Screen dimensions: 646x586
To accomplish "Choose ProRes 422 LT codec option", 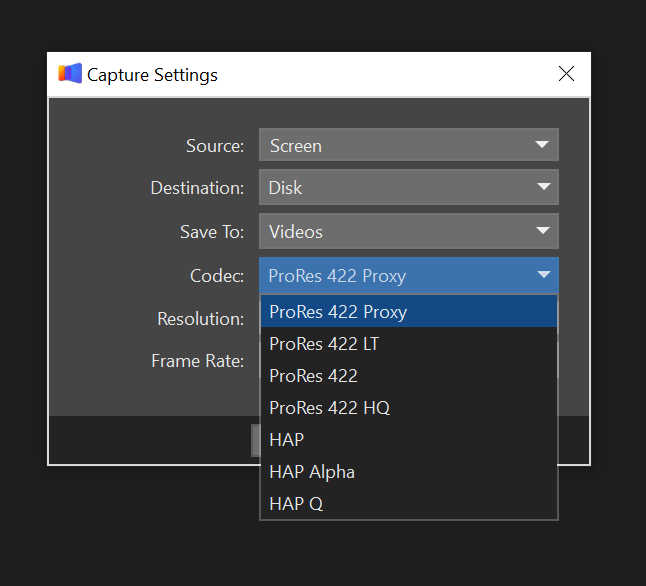I will click(x=409, y=344).
